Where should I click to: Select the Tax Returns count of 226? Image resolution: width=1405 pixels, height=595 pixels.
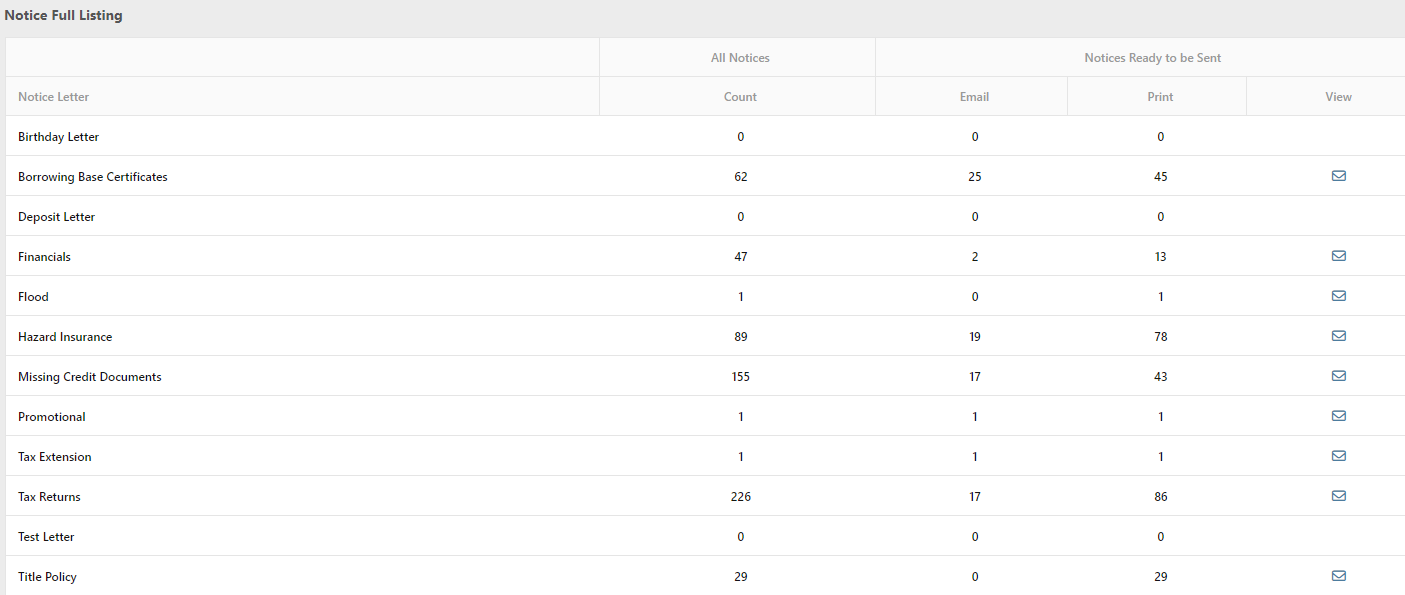tap(740, 497)
